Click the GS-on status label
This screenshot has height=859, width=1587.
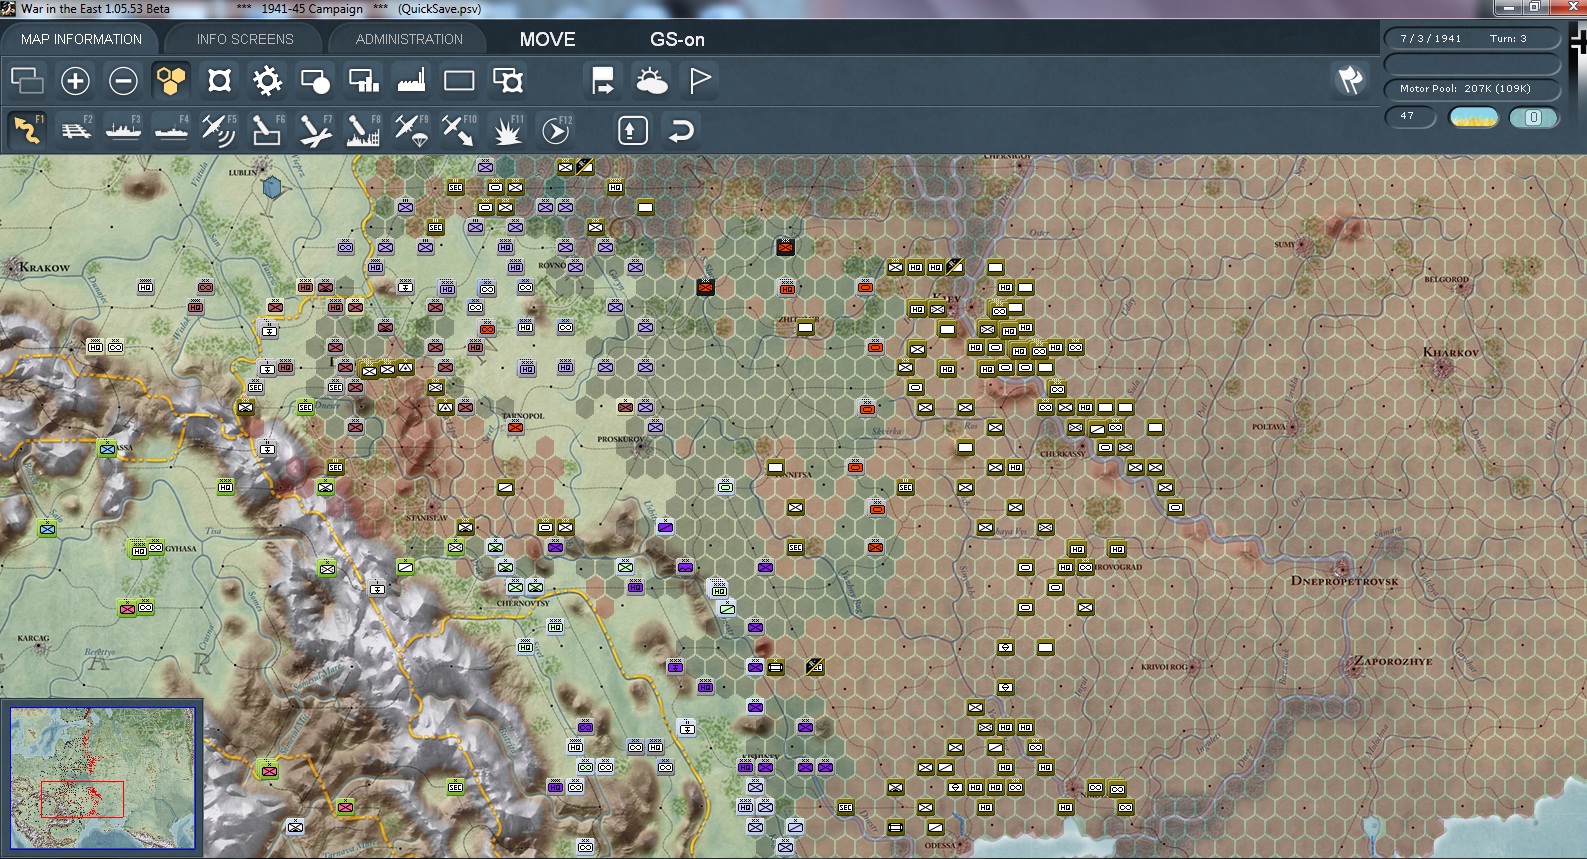677,39
